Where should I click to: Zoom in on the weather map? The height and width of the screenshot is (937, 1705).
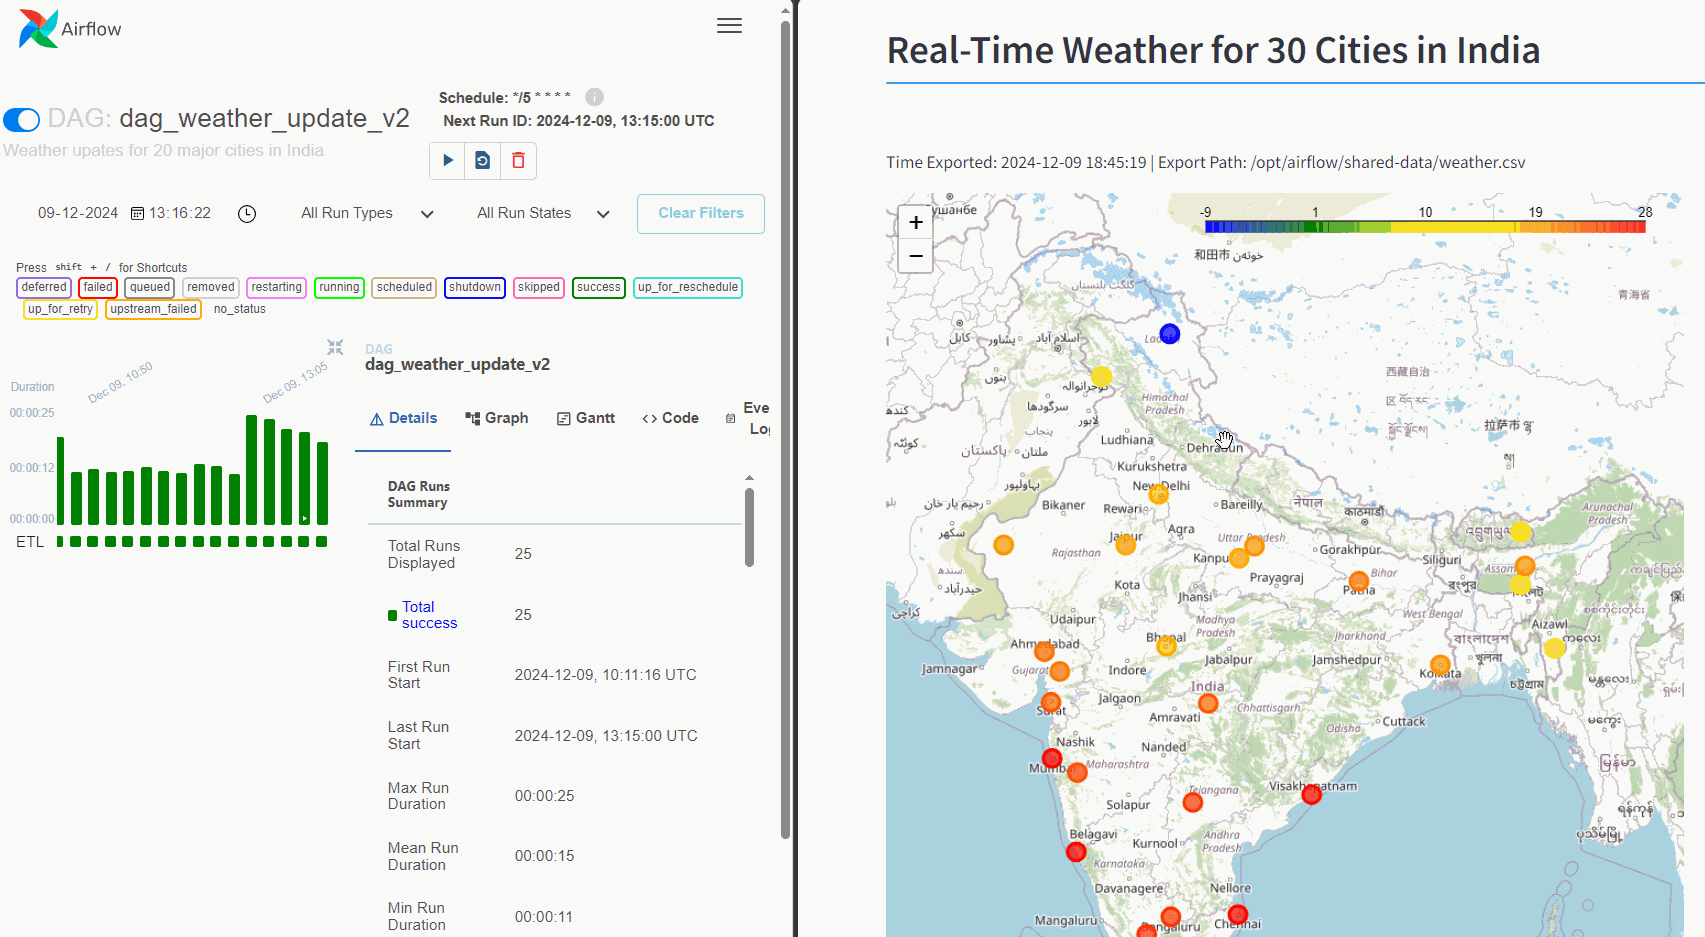[x=915, y=223]
